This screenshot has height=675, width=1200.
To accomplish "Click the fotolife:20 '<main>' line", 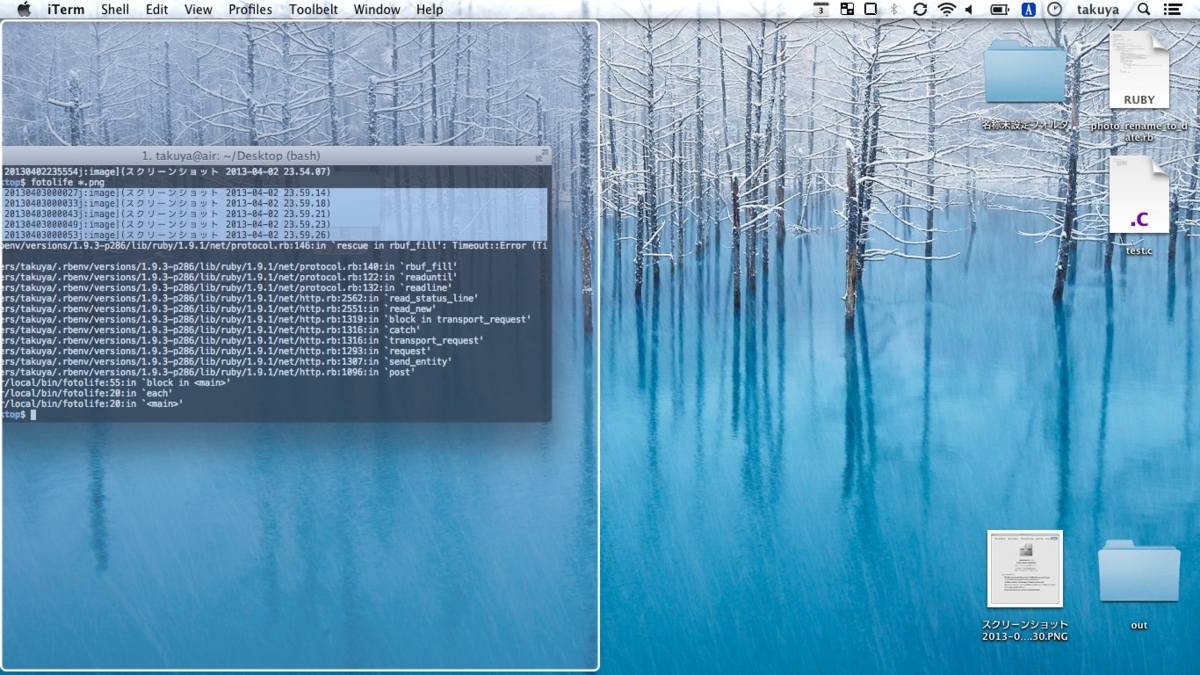I will [x=93, y=404].
